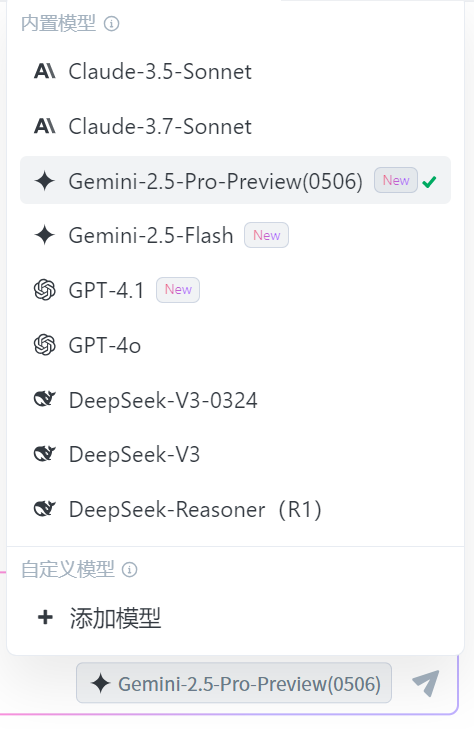
Task: Choose GPT-4.1 from the model list
Action: pyautogui.click(x=235, y=290)
